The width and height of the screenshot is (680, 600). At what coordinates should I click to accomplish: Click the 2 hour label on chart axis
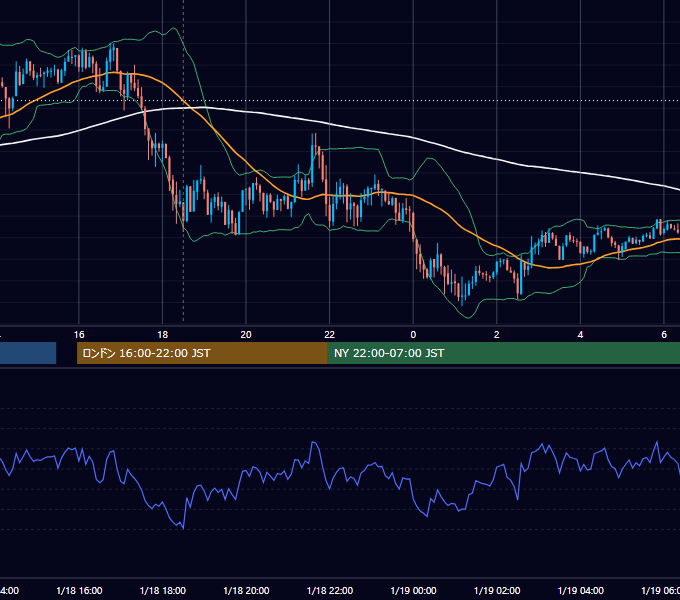coord(497,335)
